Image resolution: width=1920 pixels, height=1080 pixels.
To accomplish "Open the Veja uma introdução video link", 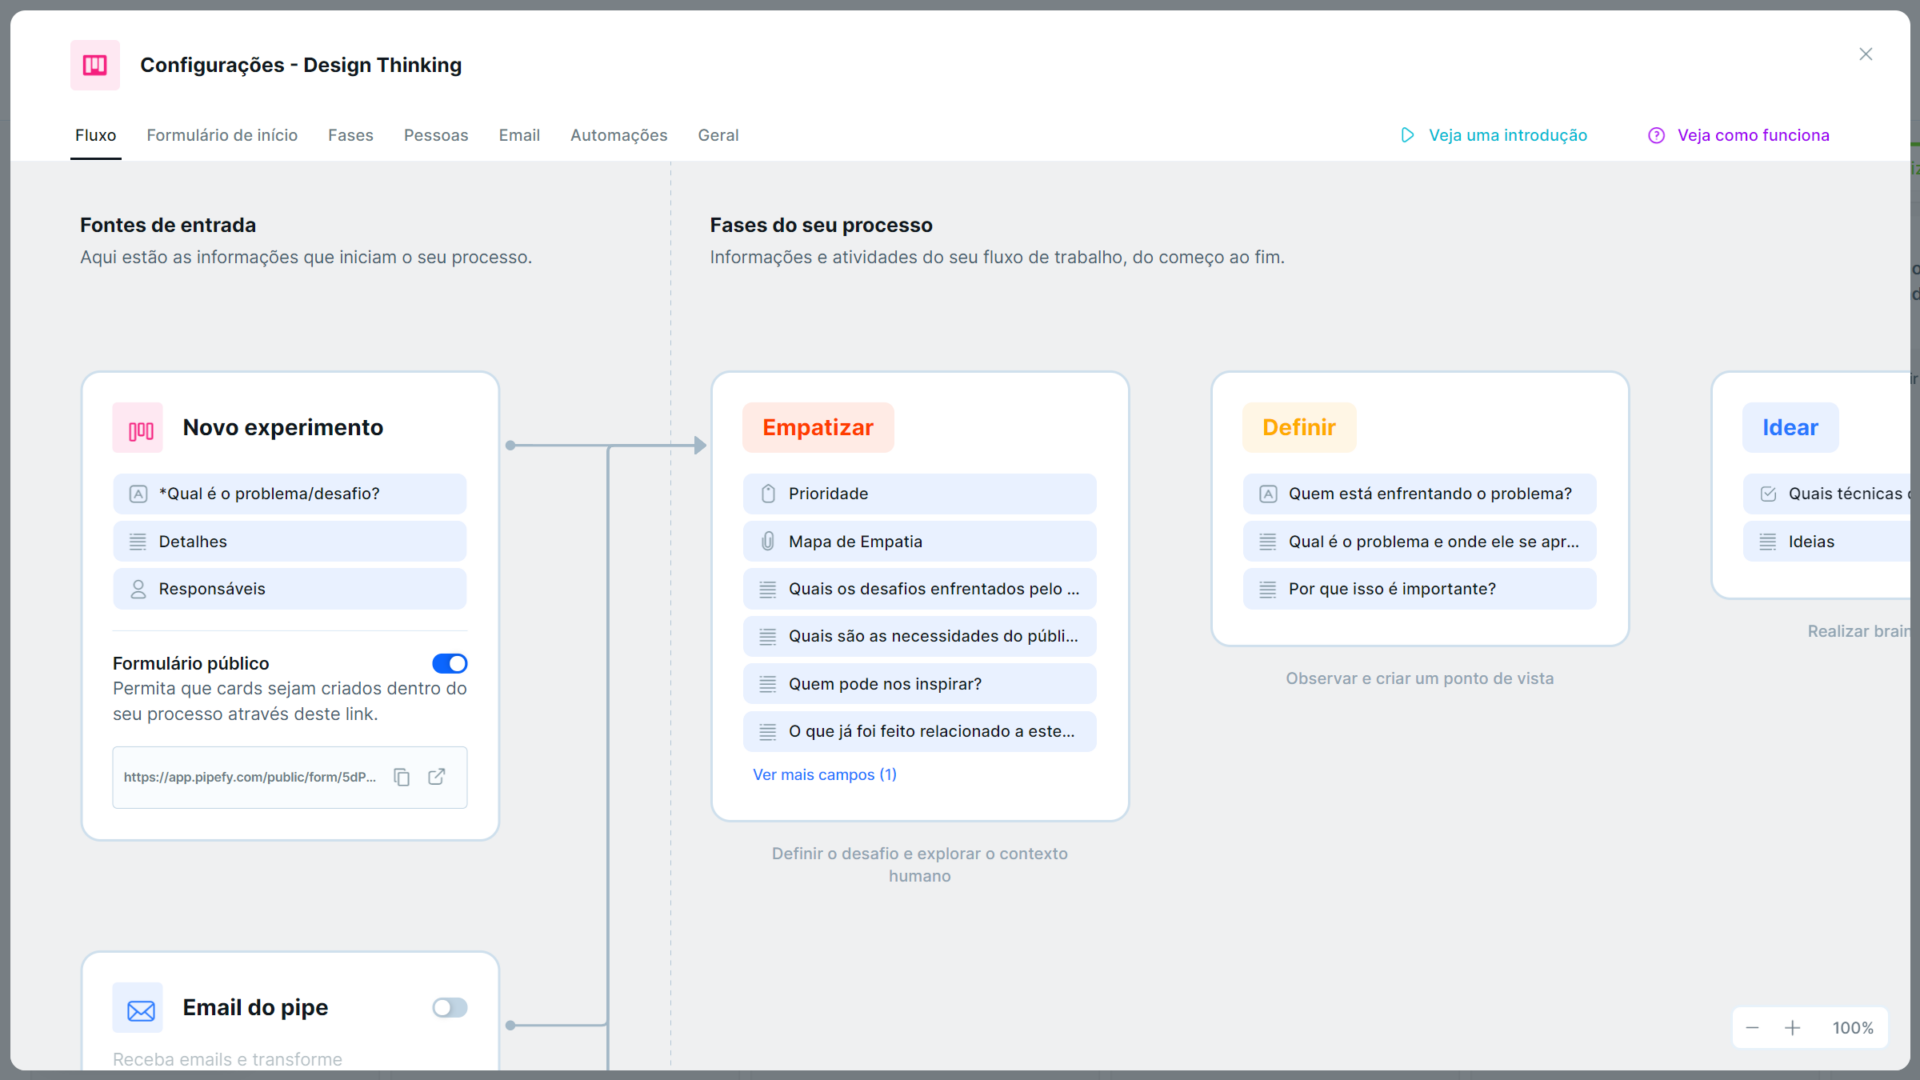I will (1508, 135).
